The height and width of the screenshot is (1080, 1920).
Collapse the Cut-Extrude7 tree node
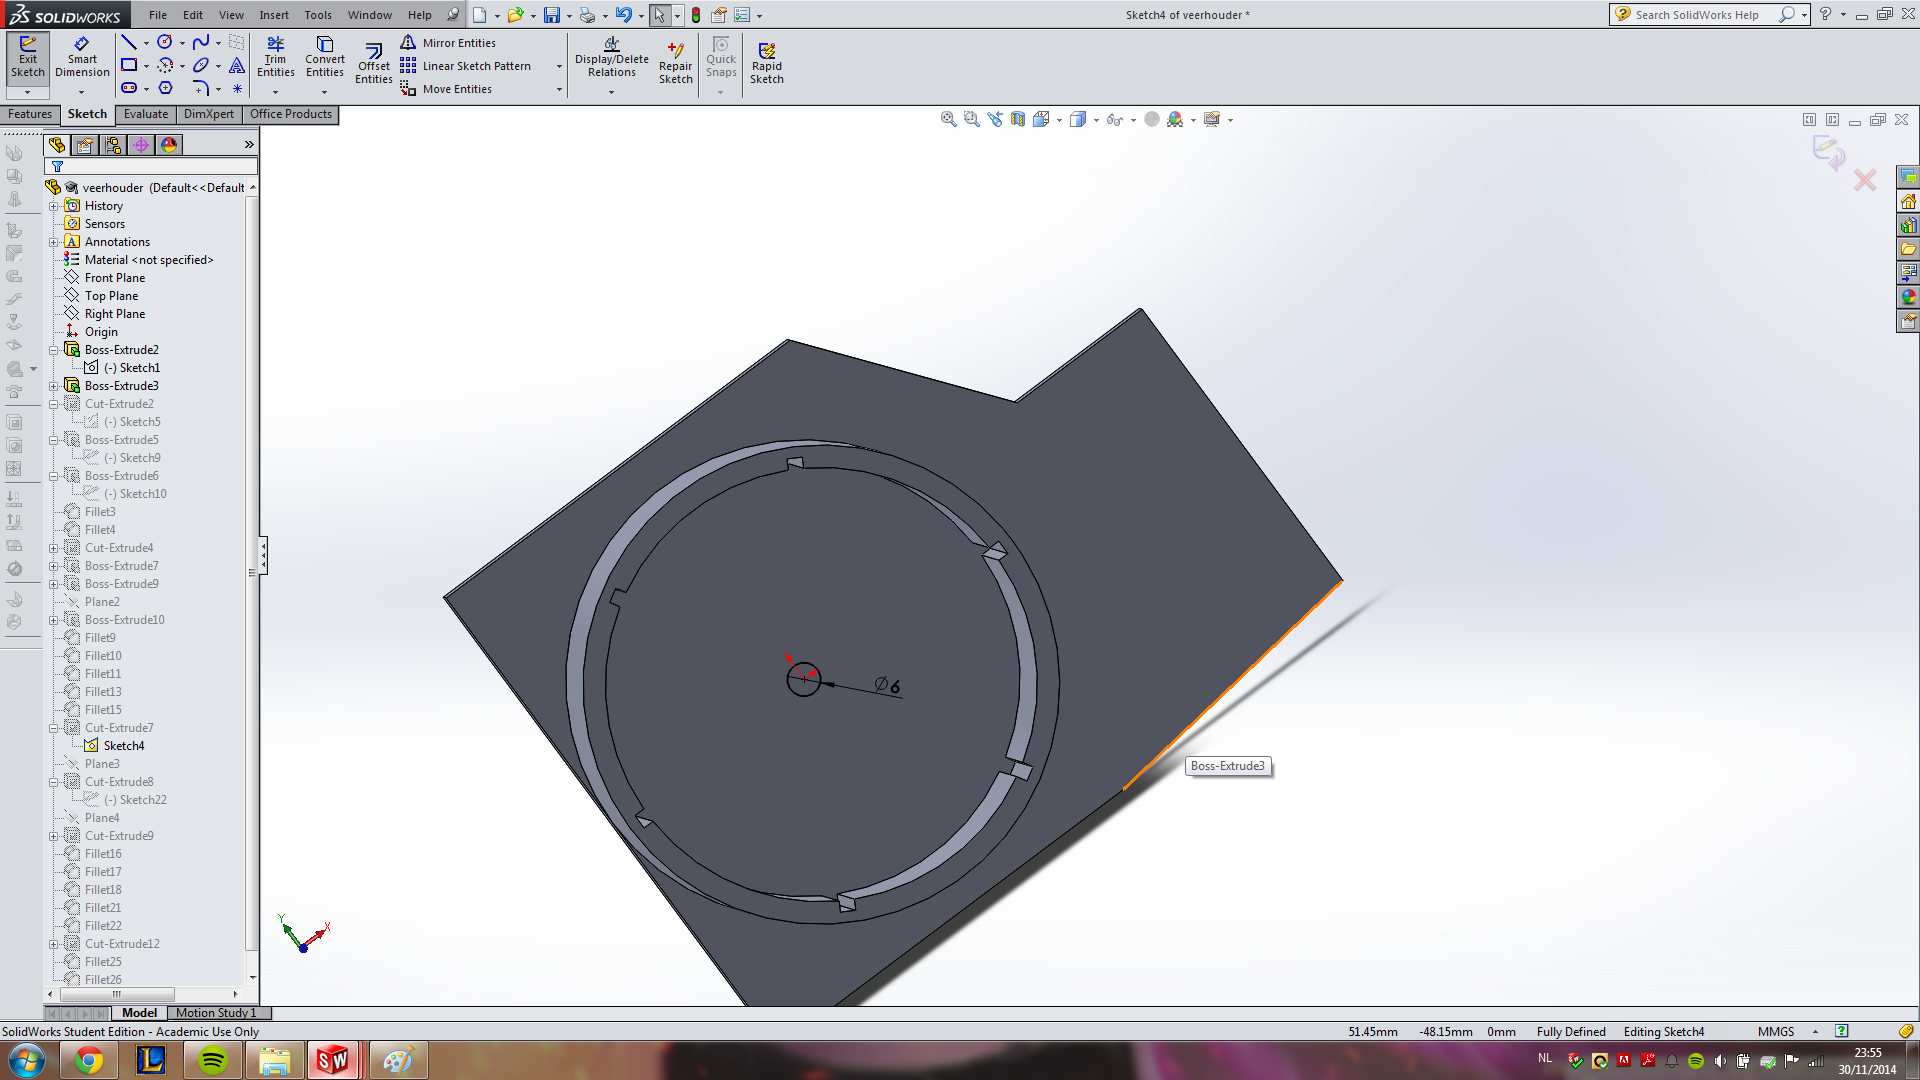pyautogui.click(x=54, y=728)
